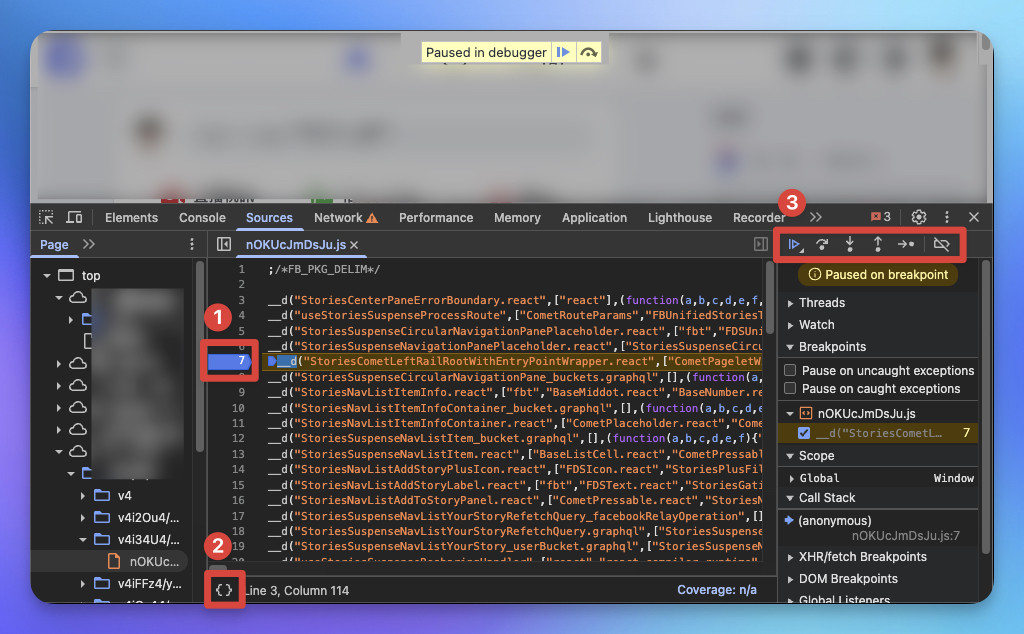Screen dimensions: 1024x634
Task: Deactivate breakpoints using the toolbar icon
Action: pyautogui.click(x=941, y=244)
